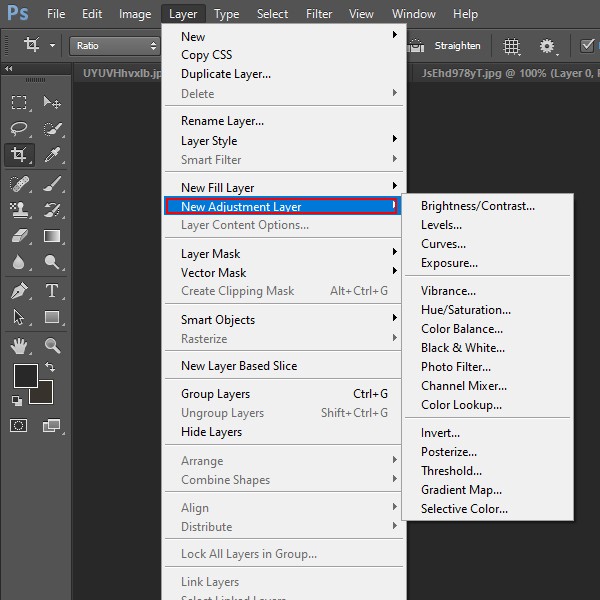Viewport: 600px width, 600px height.
Task: Add a Curves adjustment layer
Action: (x=488, y=244)
